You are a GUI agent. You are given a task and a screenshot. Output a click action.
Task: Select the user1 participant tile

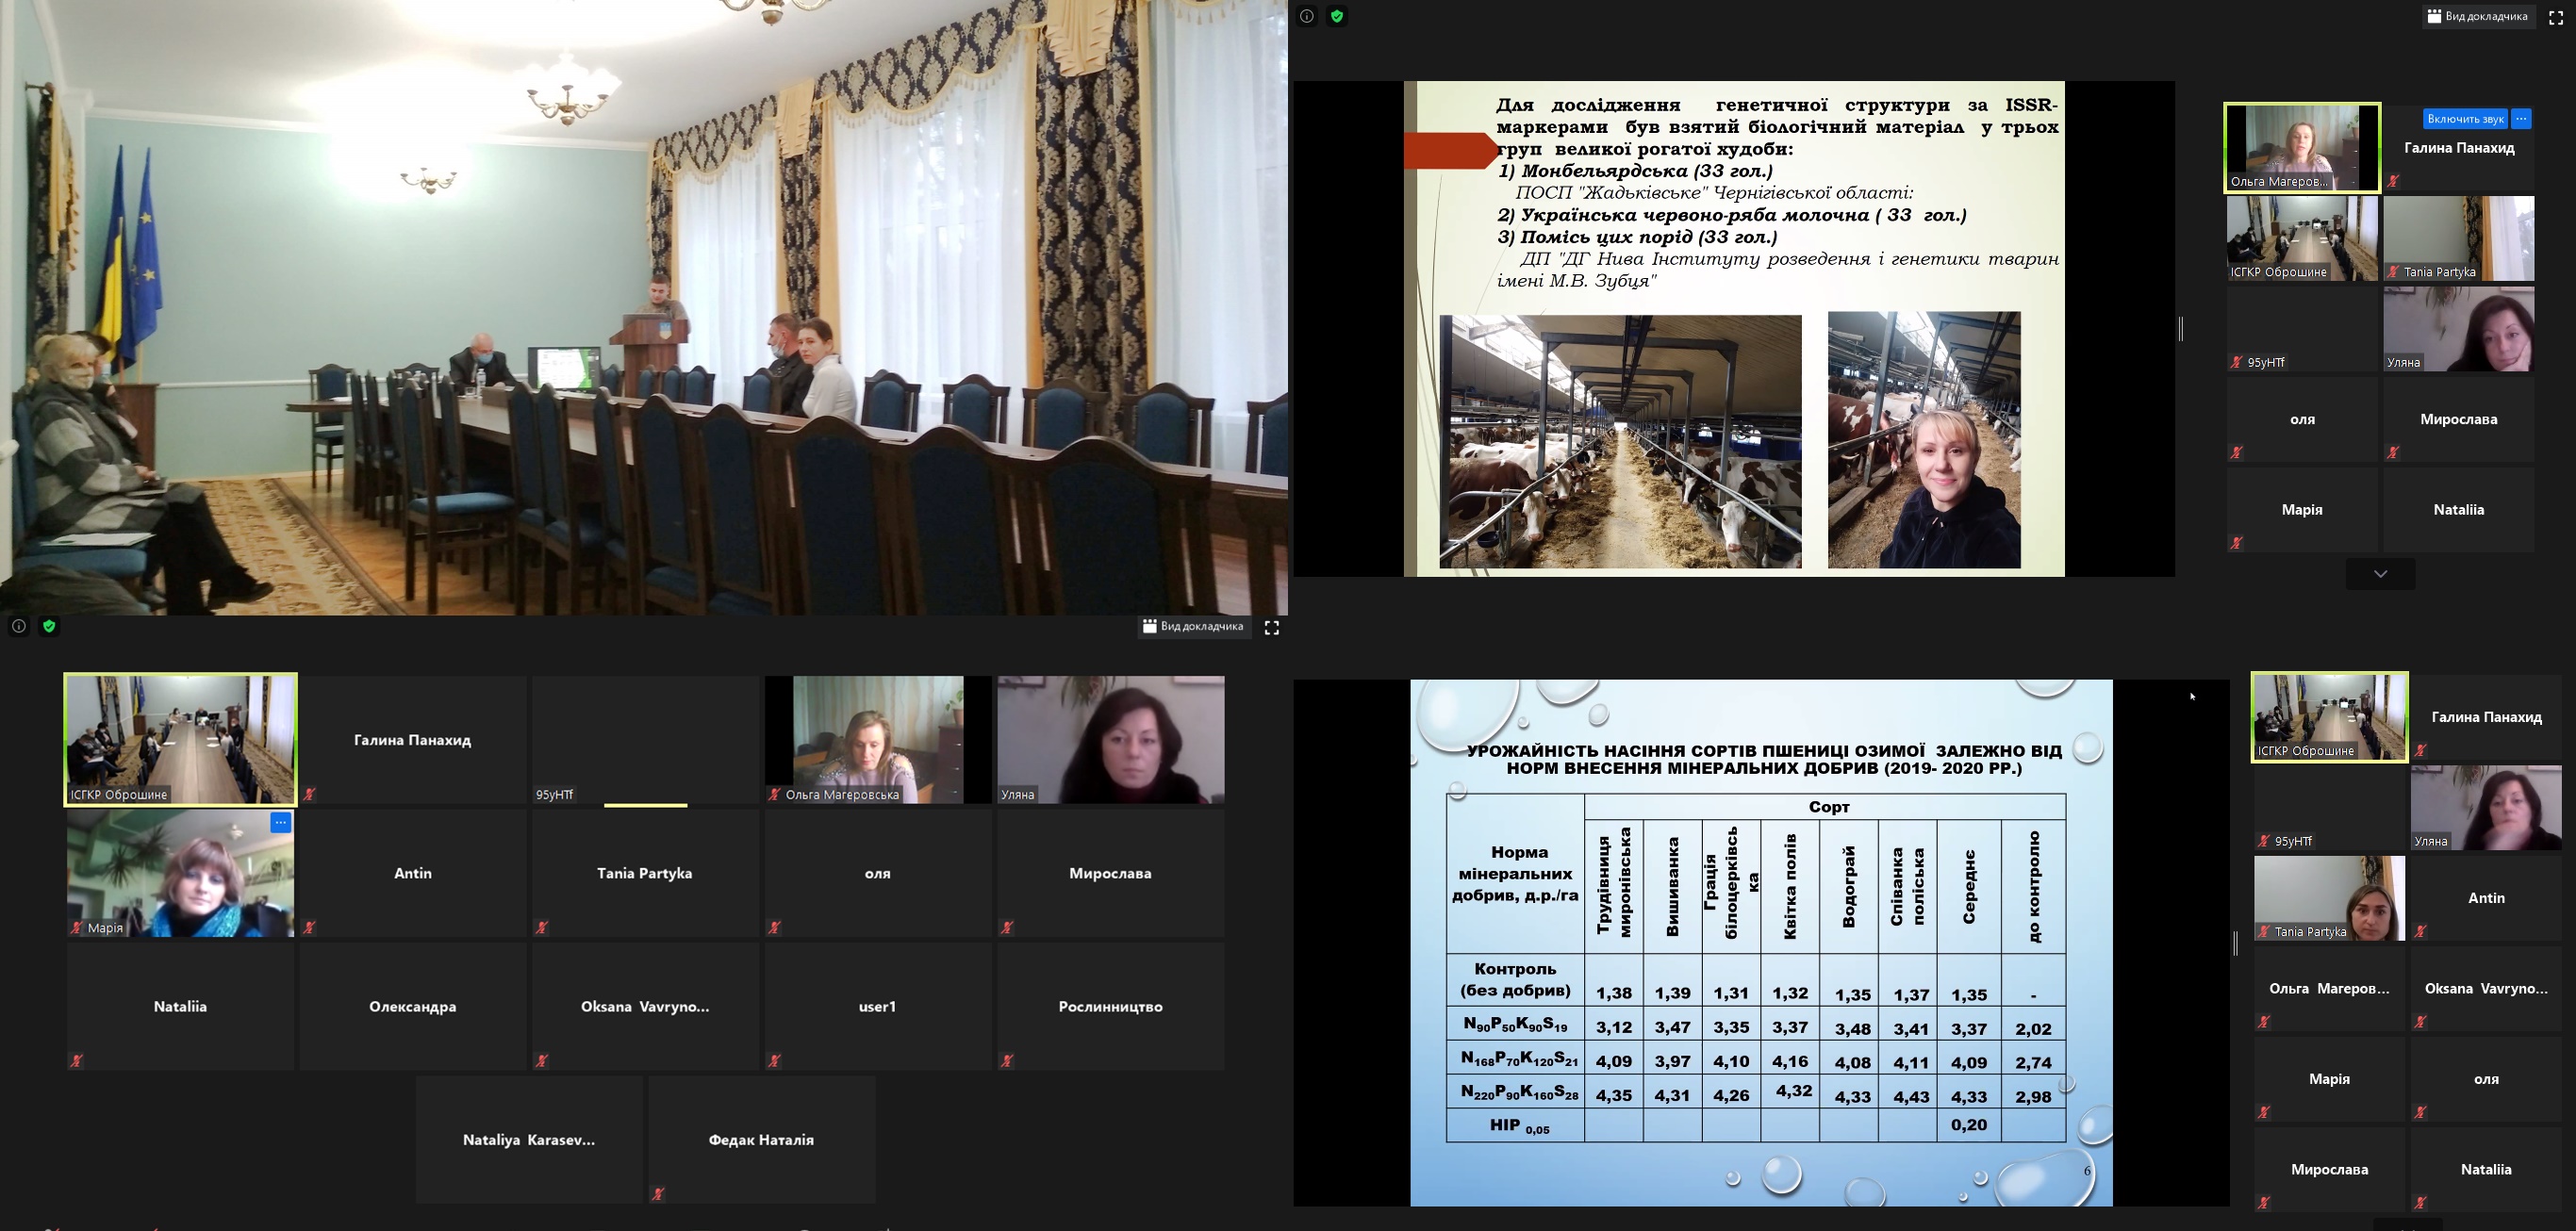(x=877, y=1007)
